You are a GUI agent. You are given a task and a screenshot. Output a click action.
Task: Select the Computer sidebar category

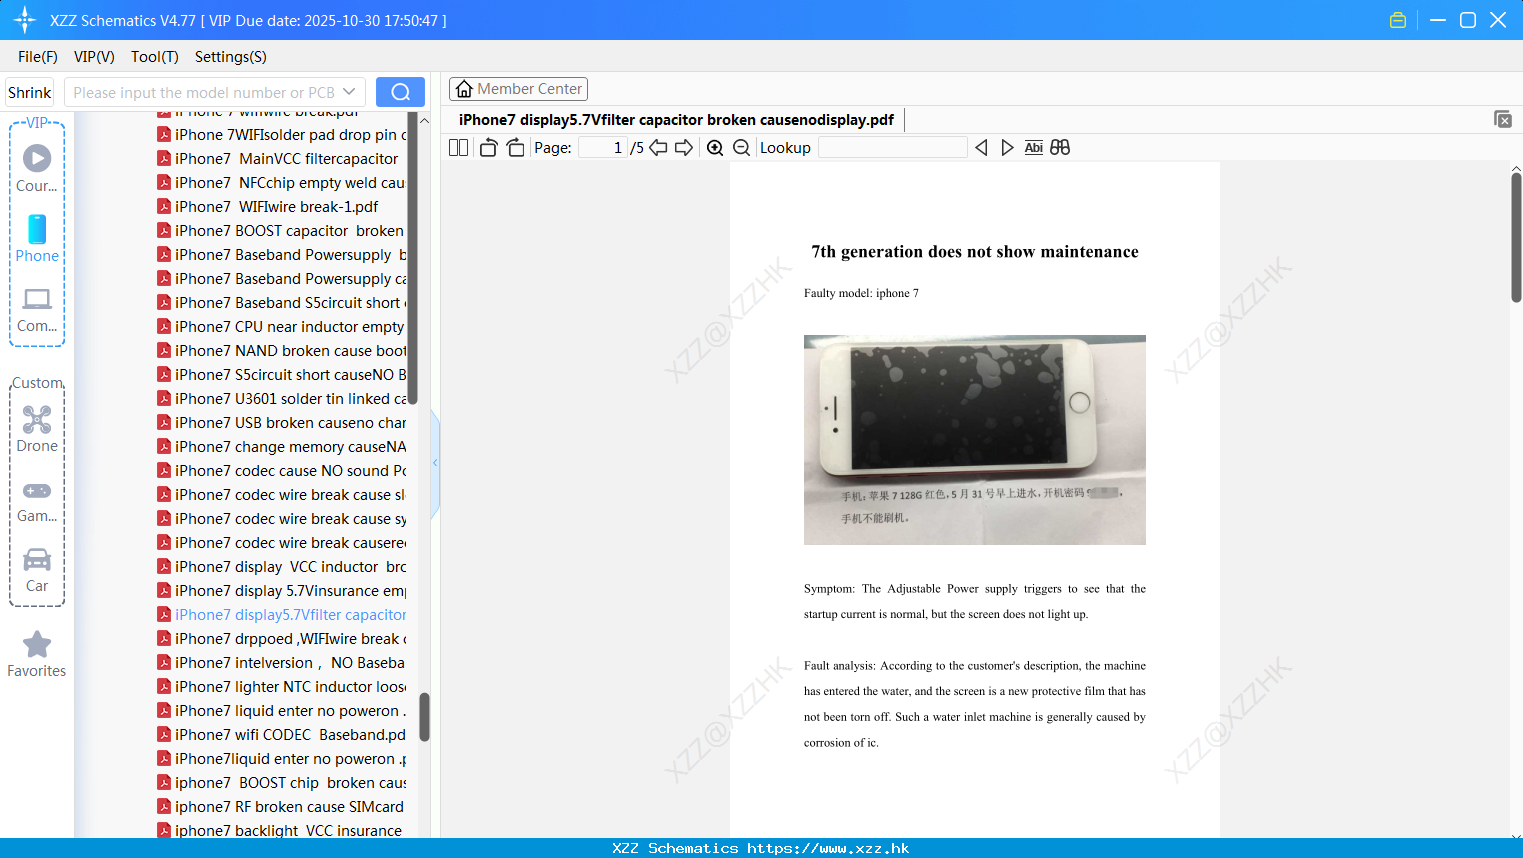pos(37,309)
